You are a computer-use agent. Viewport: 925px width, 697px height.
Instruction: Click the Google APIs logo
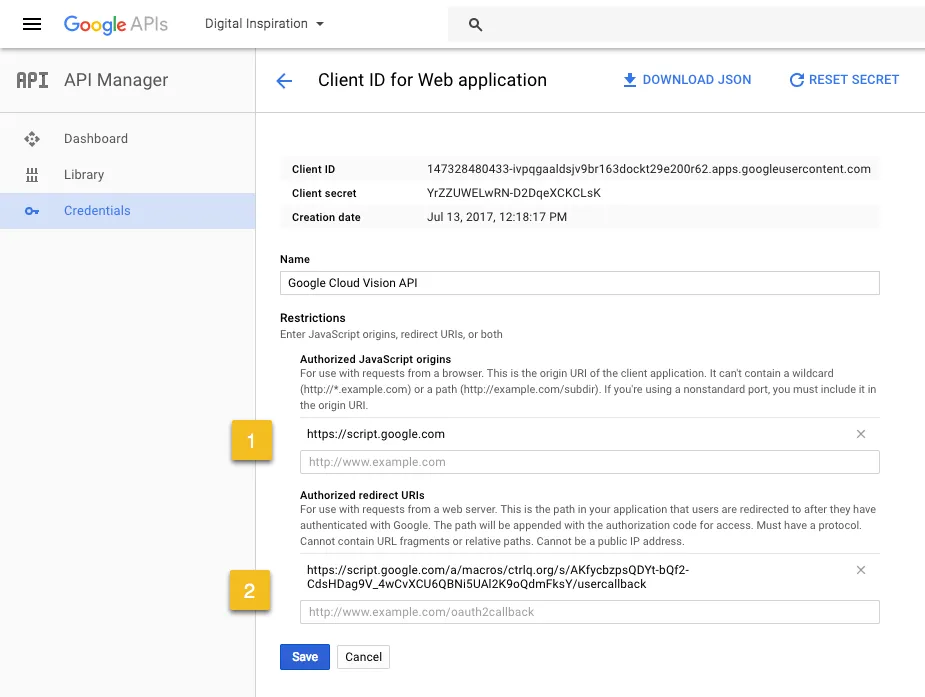(115, 23)
